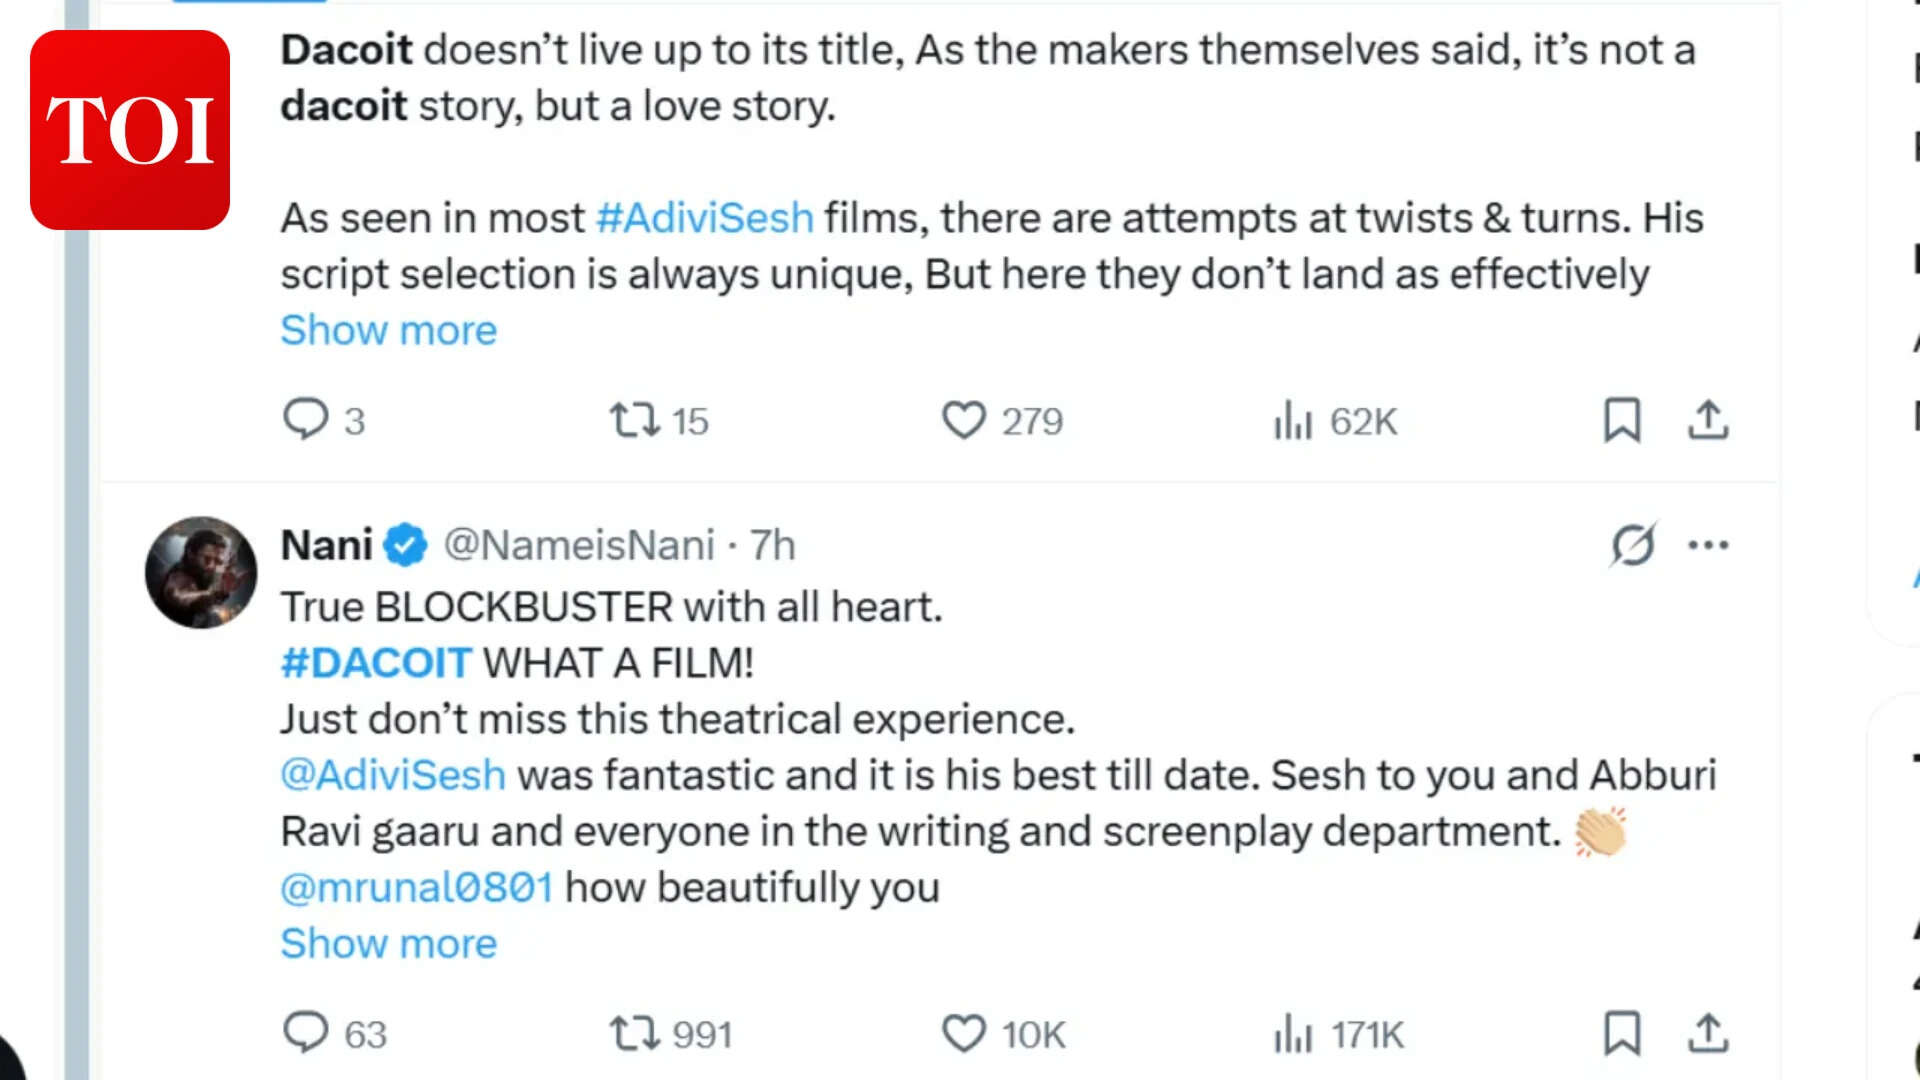Open view stats showing 171K on Nani's tweet
The image size is (1920, 1080).
click(1293, 1033)
